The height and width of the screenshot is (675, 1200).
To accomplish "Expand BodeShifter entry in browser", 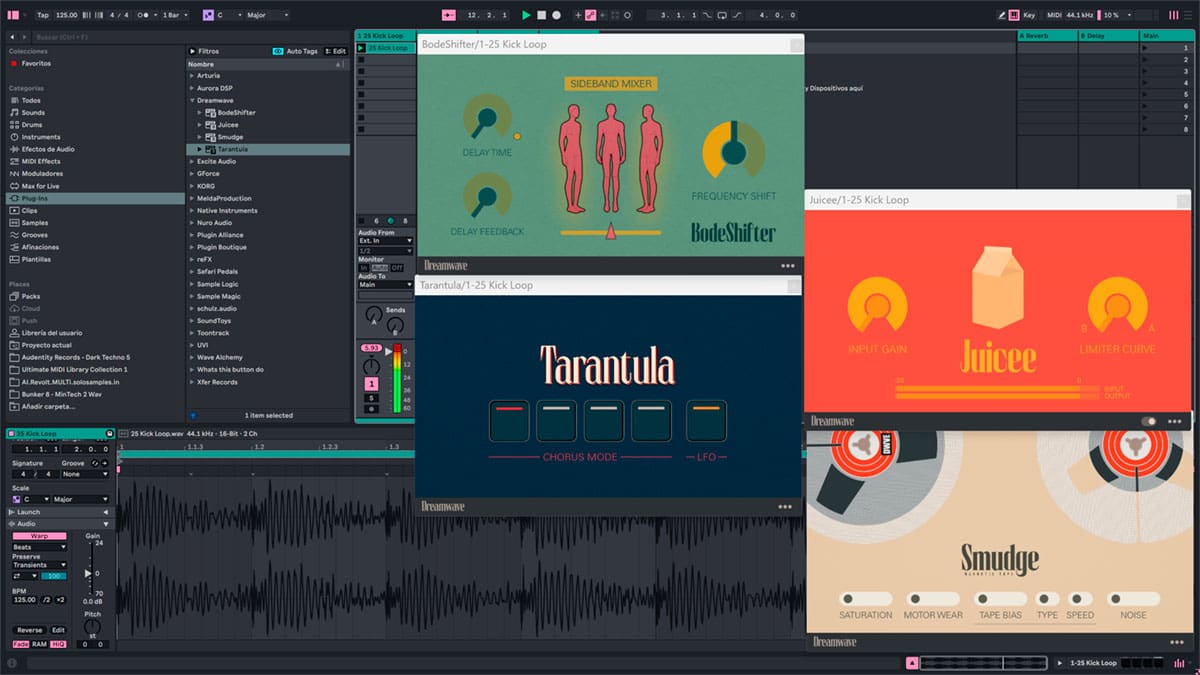I will click(199, 113).
